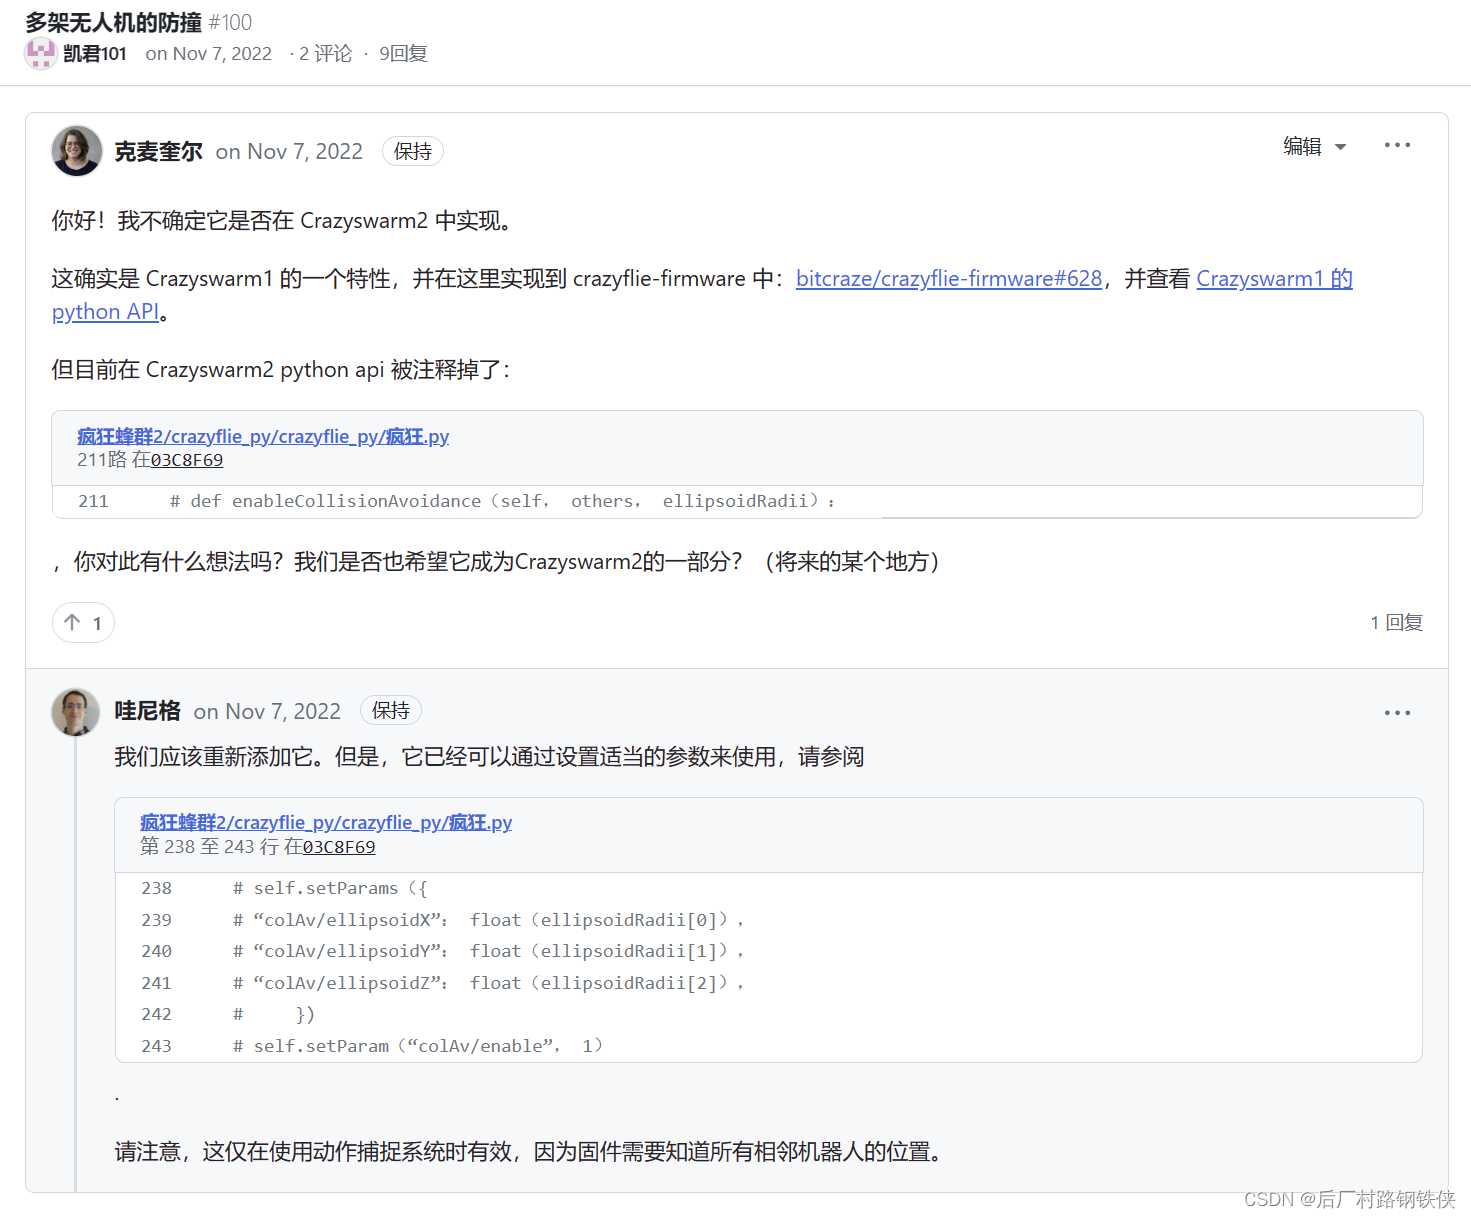The width and height of the screenshot is (1471, 1218).
Task: Click author name 克麦奎尔
Action: click(158, 152)
